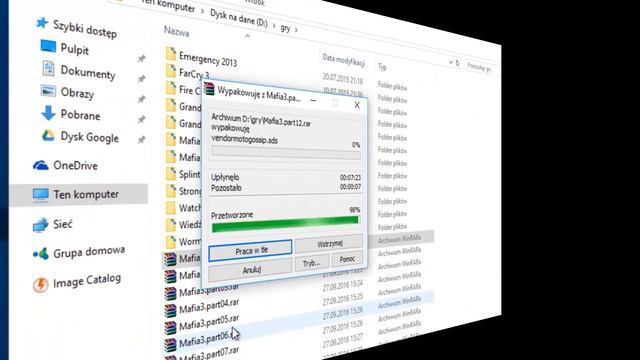The width and height of the screenshot is (640, 360).
Task: Close the WinRAR extraction dialog
Action: [x=357, y=105]
